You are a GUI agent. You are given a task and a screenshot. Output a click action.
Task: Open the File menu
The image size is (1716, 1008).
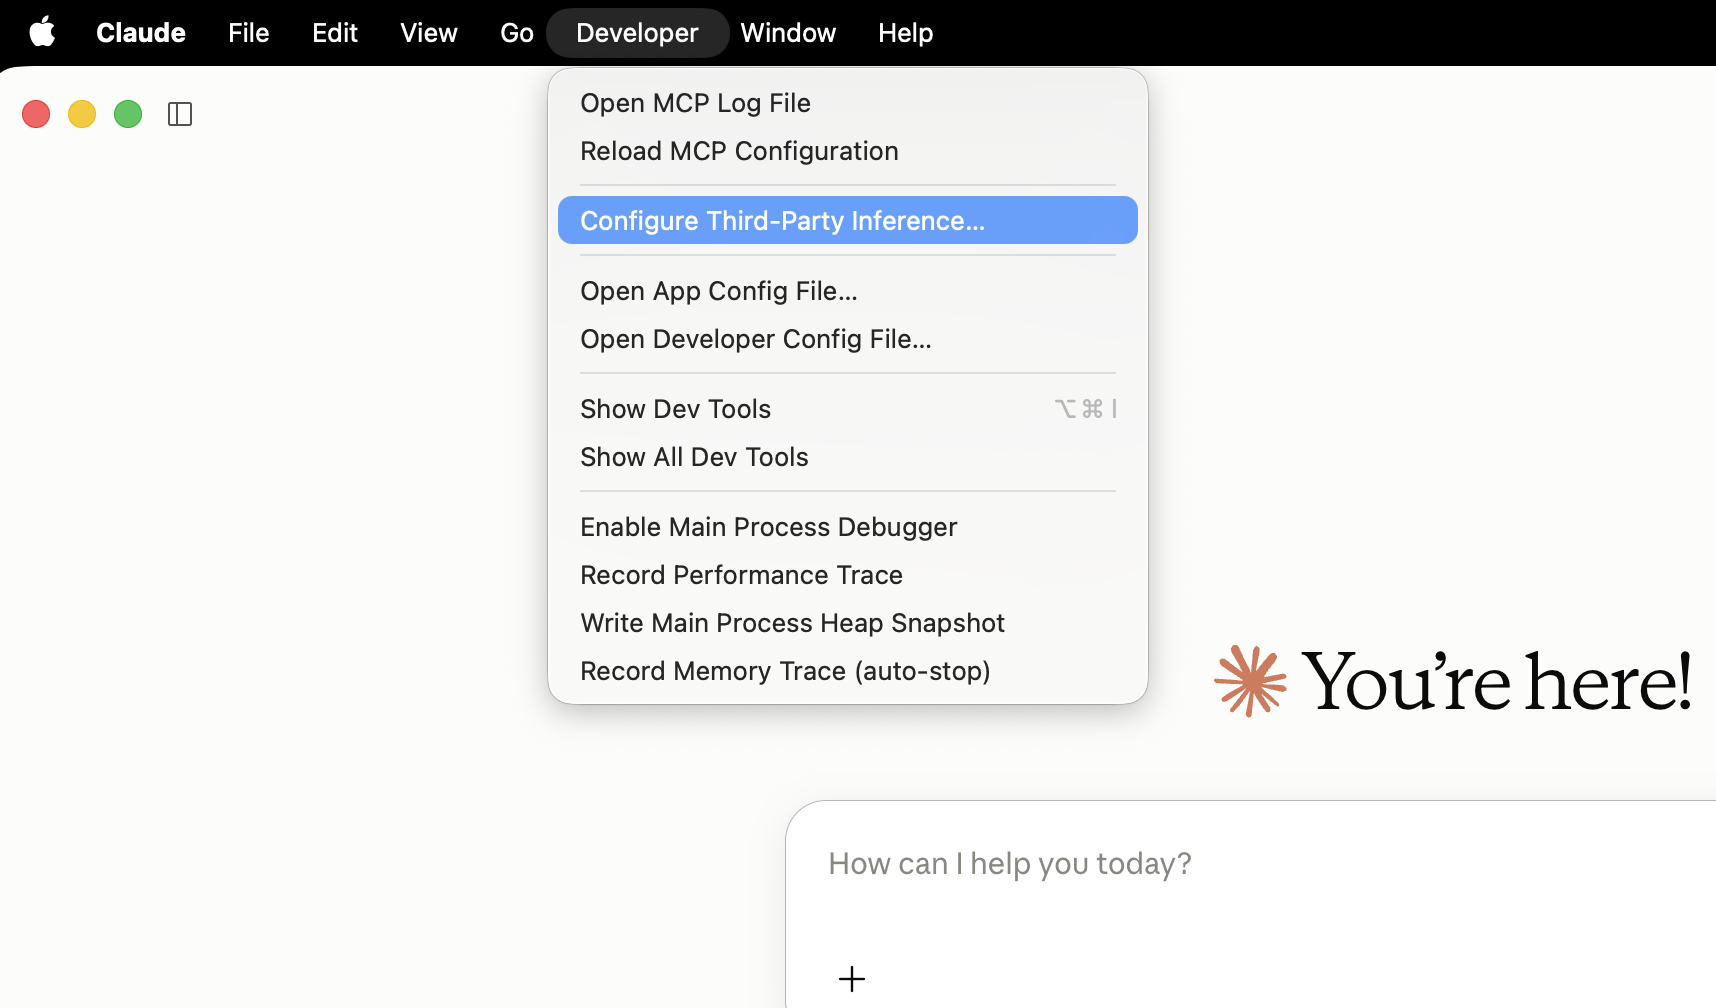pos(249,33)
